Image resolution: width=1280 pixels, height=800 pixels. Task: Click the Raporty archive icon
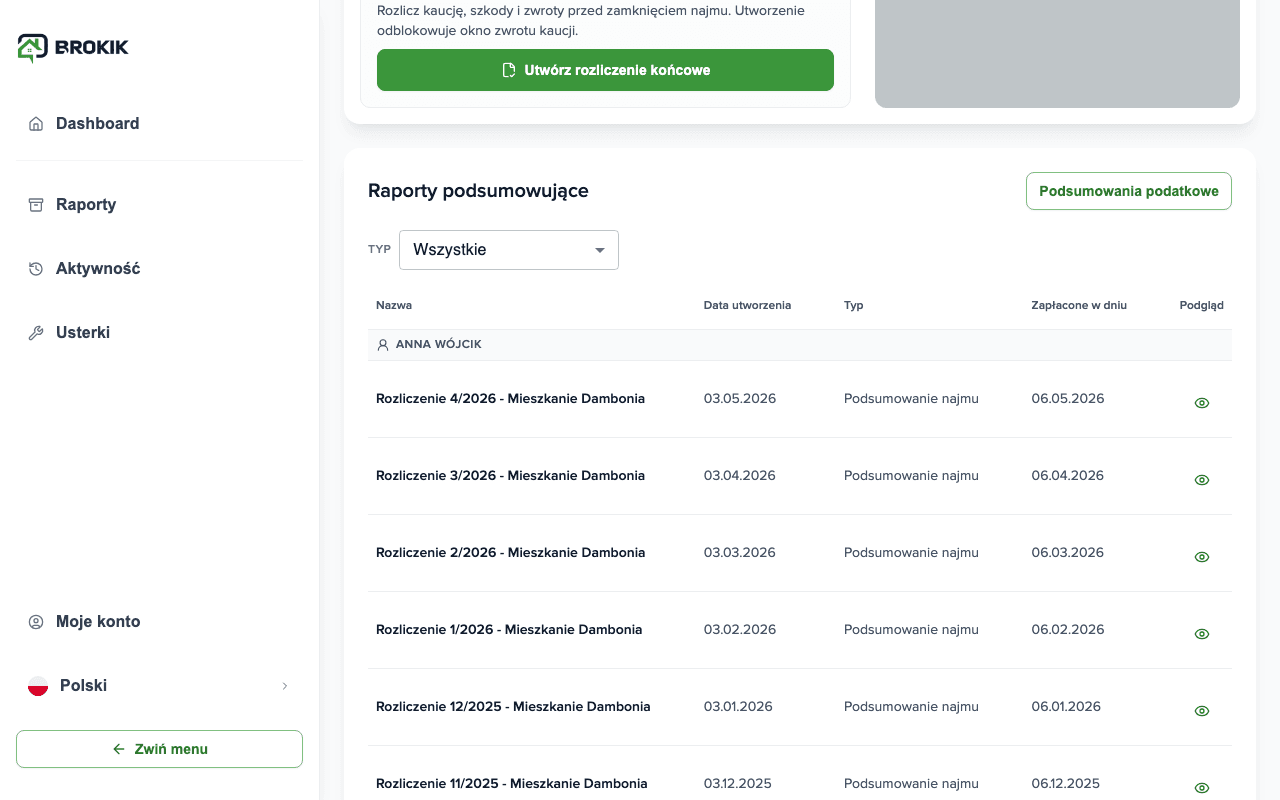click(36, 205)
